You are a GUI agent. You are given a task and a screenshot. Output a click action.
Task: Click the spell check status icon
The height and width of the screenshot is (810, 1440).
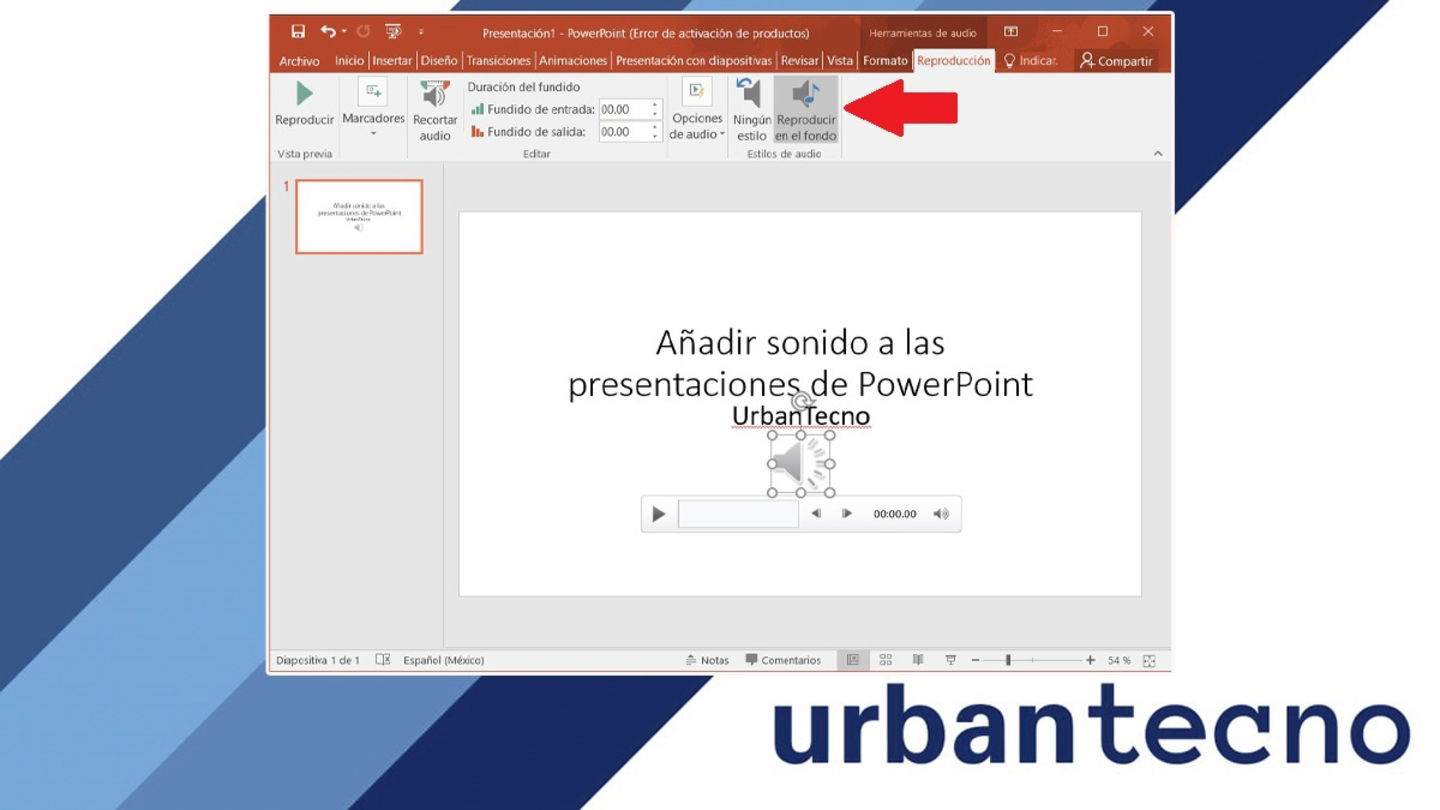pos(383,660)
